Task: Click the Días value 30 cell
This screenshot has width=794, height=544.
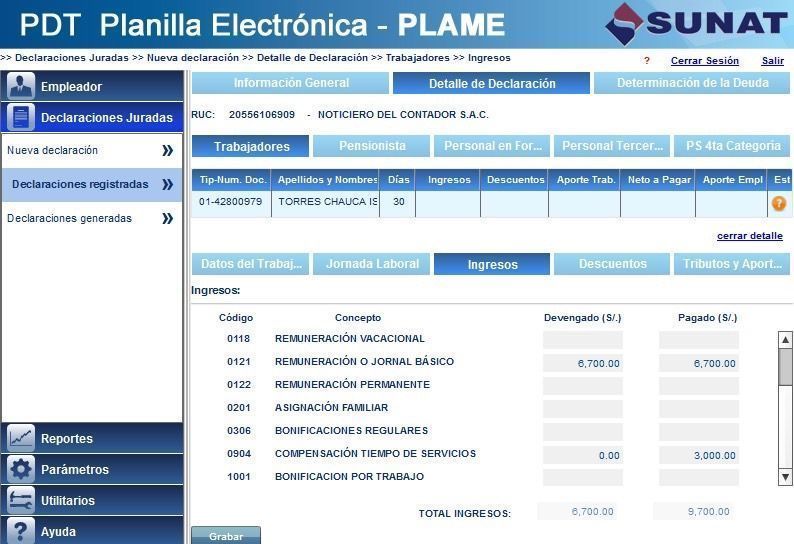Action: (397, 204)
